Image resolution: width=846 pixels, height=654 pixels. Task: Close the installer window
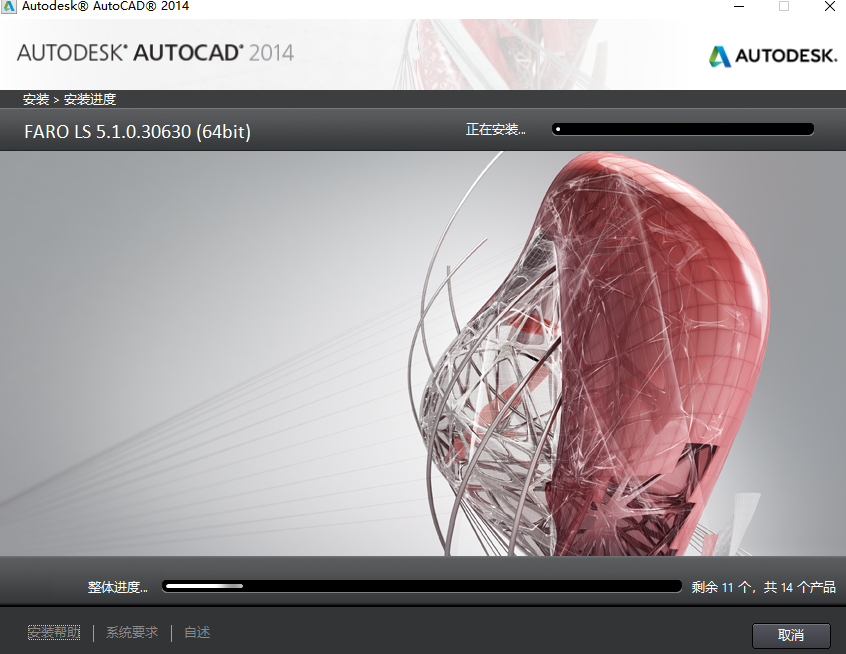click(829, 7)
